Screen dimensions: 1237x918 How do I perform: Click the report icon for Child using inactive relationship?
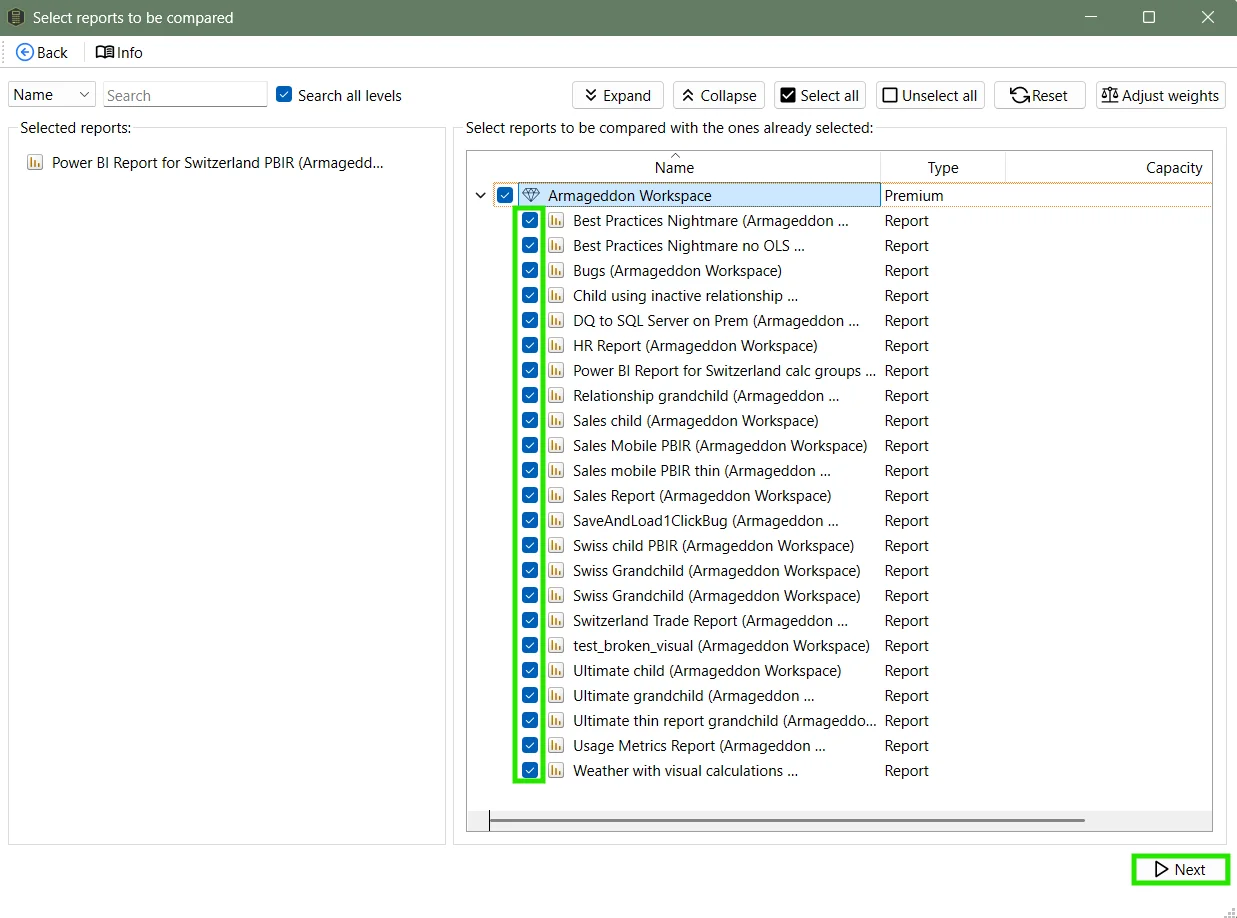tap(556, 296)
